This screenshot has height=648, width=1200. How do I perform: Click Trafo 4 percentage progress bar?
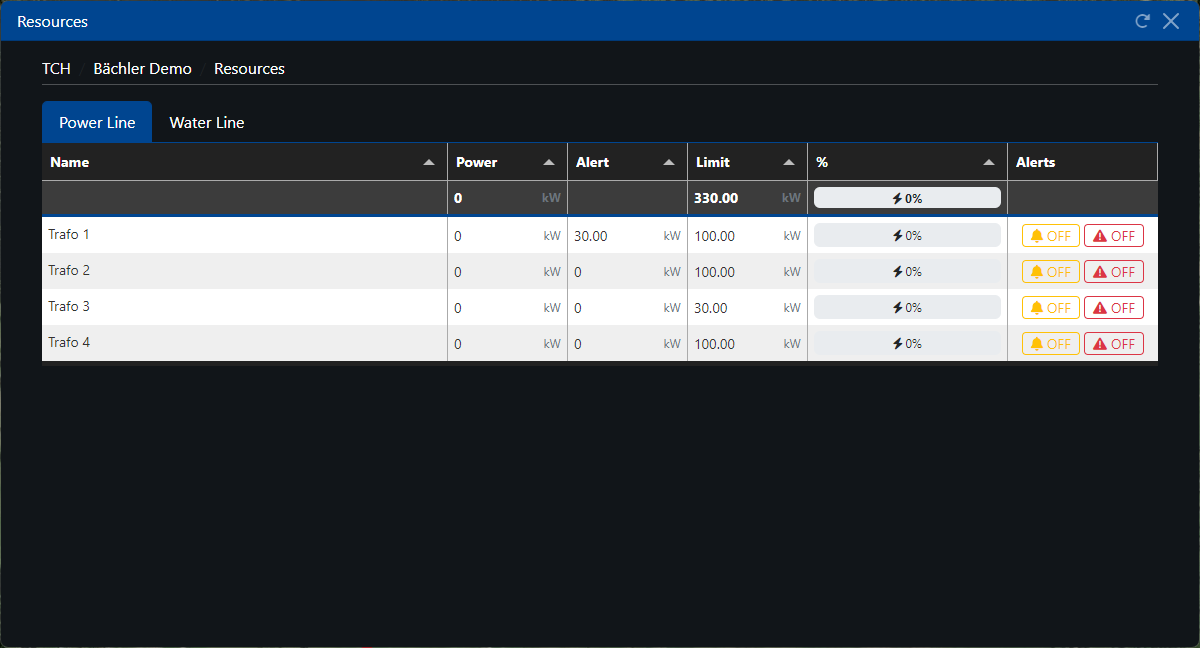click(907, 344)
